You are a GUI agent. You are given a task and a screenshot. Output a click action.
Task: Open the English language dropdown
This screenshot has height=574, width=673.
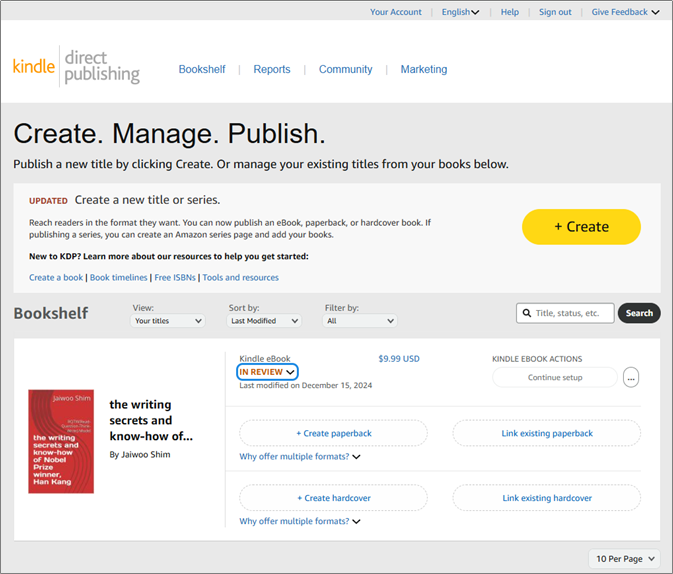tap(460, 12)
